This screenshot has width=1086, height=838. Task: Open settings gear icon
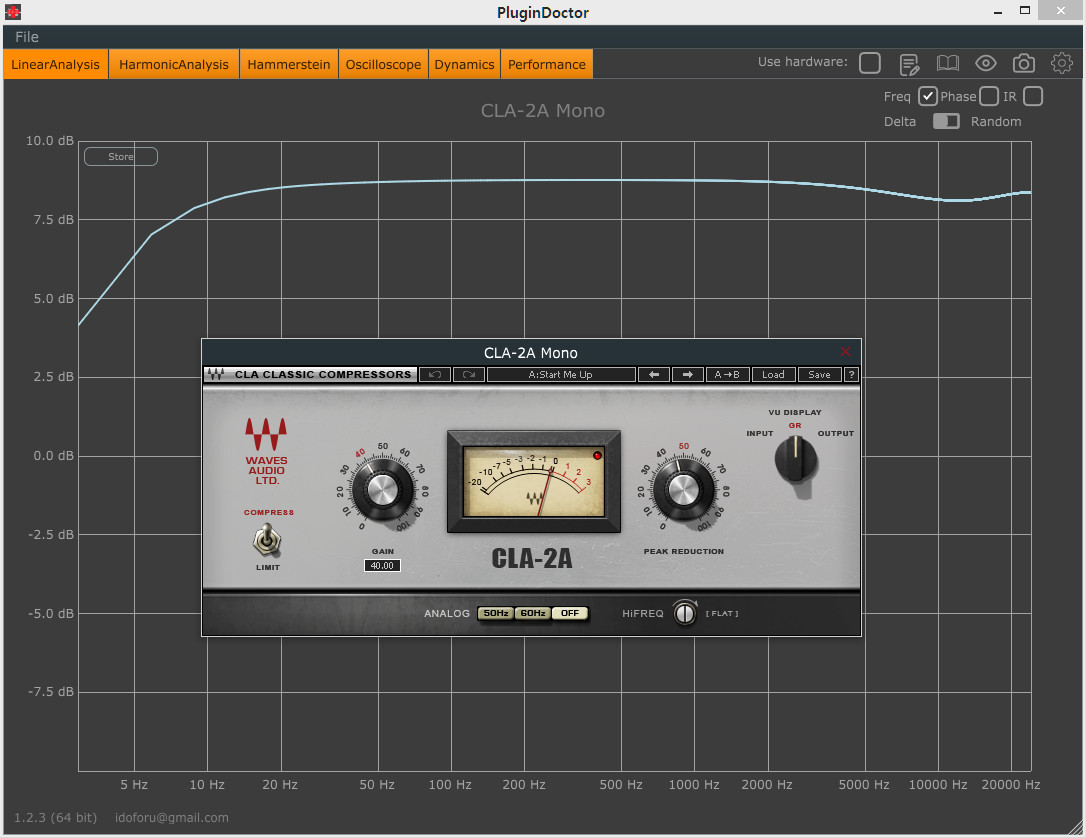click(1061, 64)
